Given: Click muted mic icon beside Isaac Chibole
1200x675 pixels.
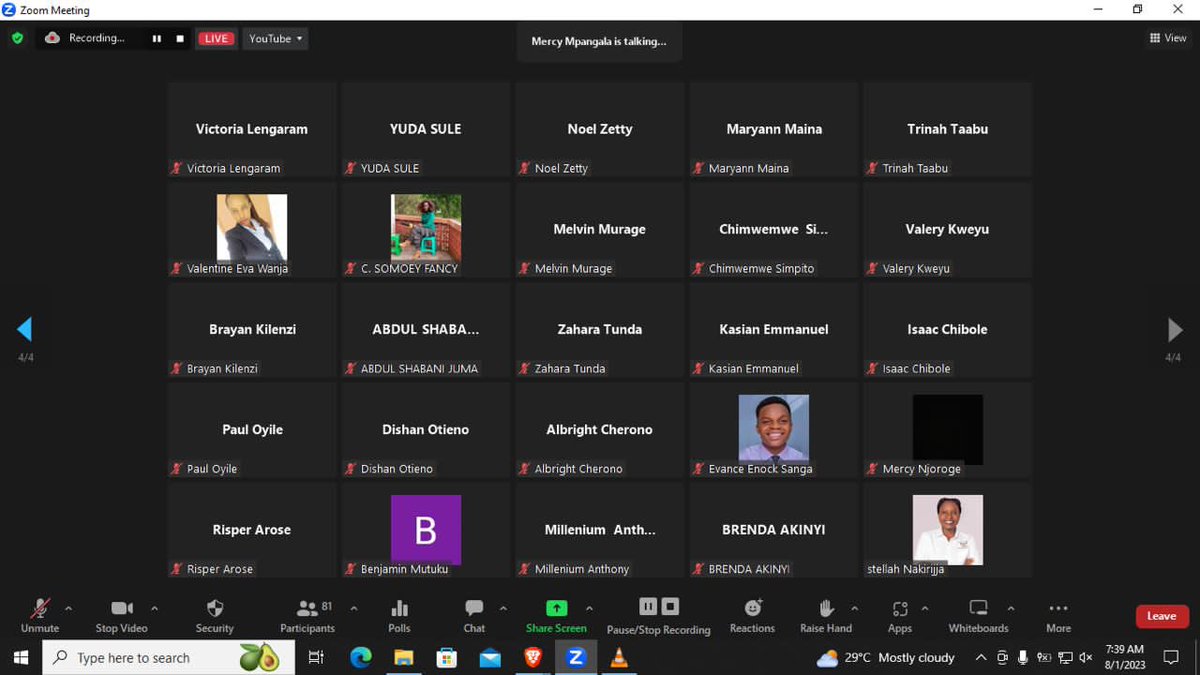Looking at the screenshot, I should [x=873, y=368].
